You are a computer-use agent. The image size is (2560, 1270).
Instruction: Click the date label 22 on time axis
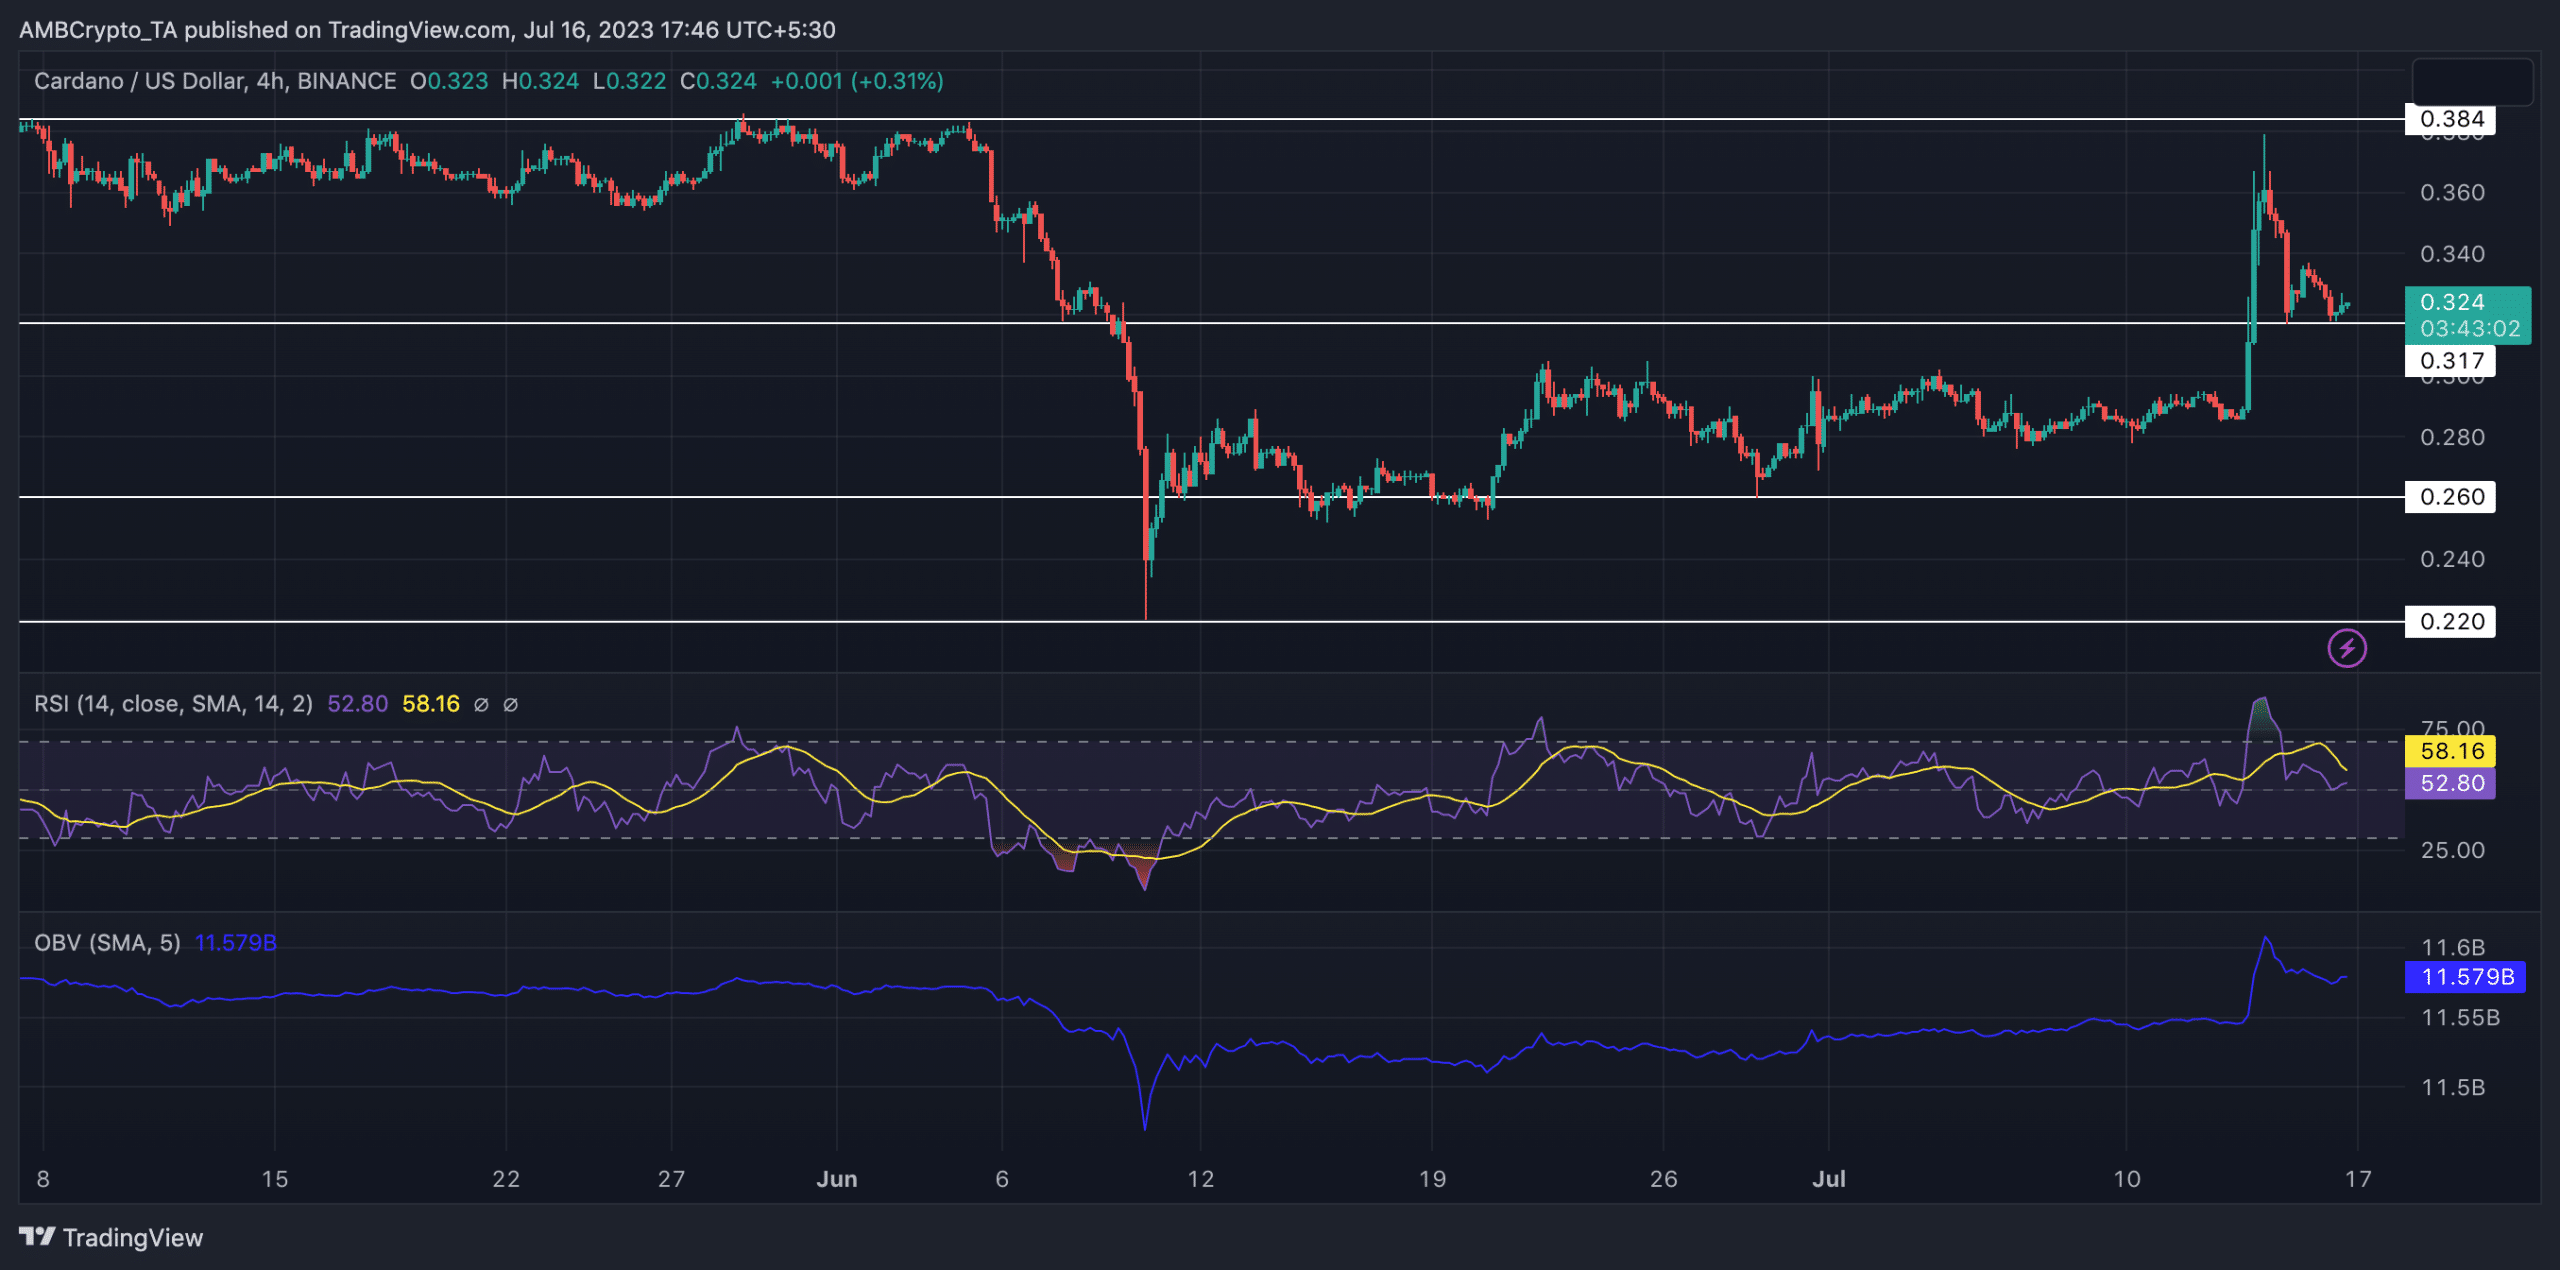click(506, 1179)
